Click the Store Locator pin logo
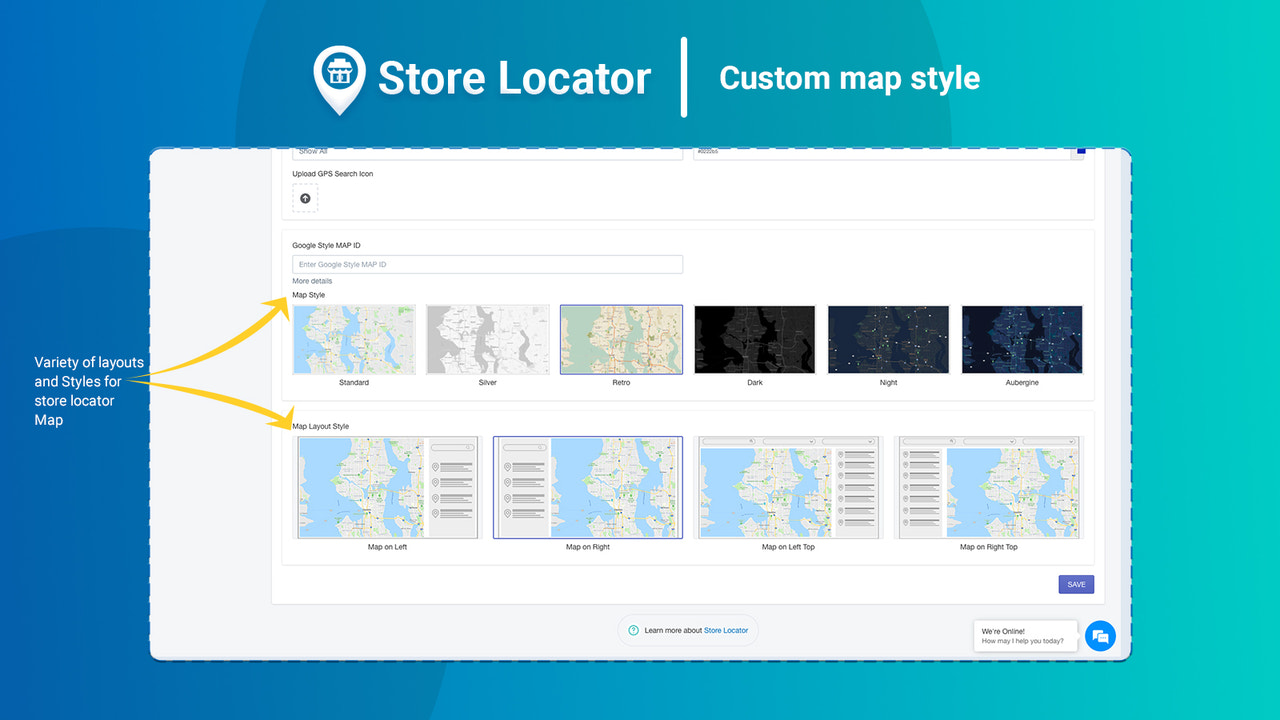This screenshot has height=720, width=1280. click(340, 75)
